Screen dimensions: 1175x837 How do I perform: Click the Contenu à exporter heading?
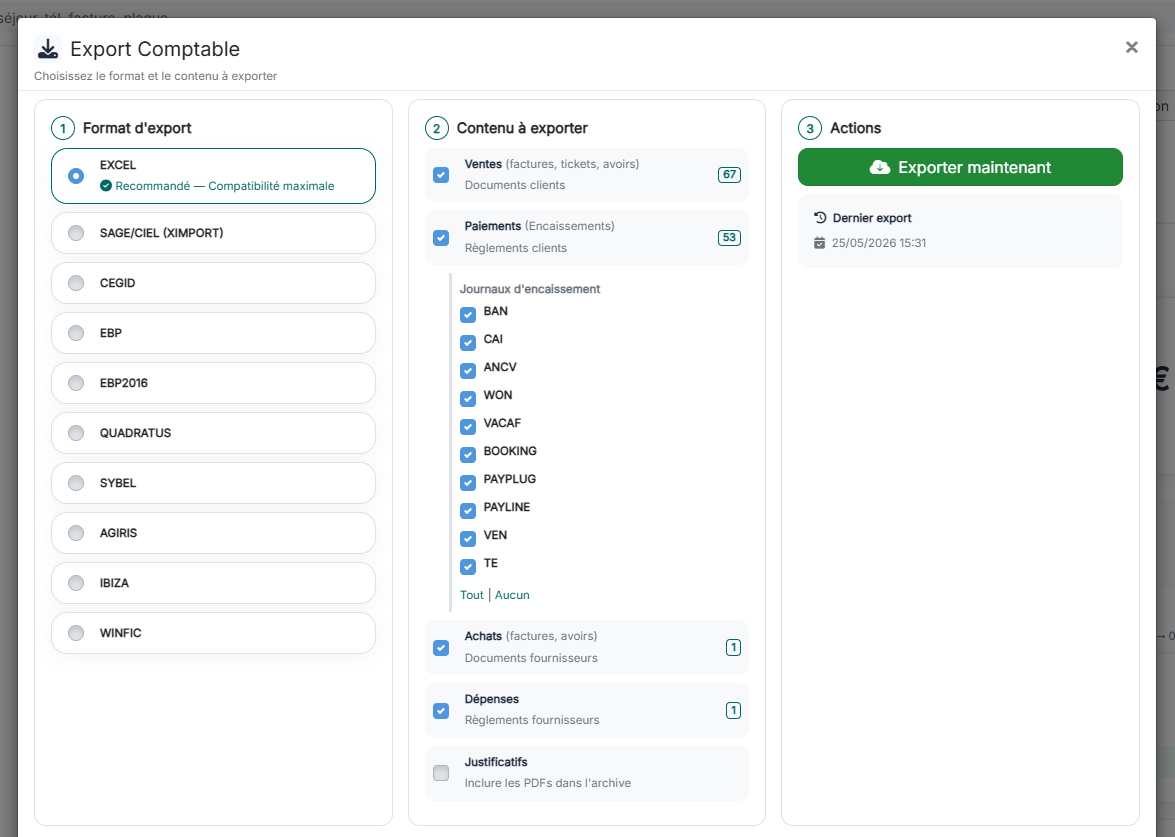coord(522,128)
